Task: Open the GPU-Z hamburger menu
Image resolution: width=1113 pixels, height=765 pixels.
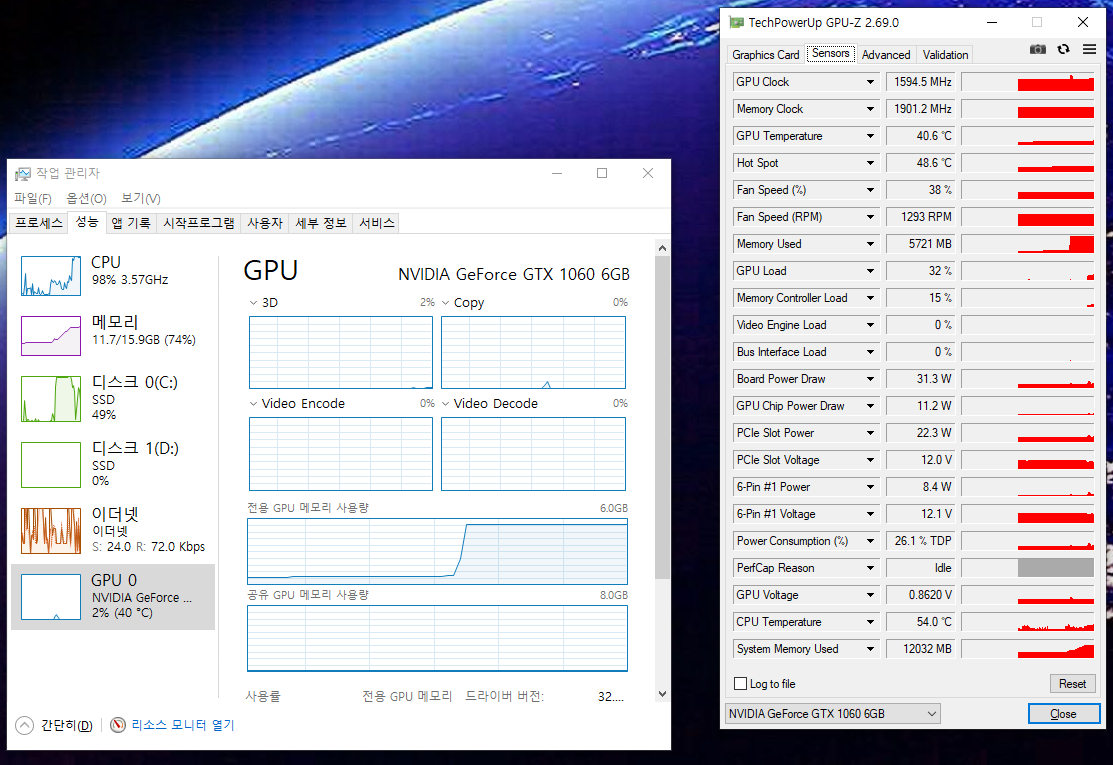Action: 1089,49
